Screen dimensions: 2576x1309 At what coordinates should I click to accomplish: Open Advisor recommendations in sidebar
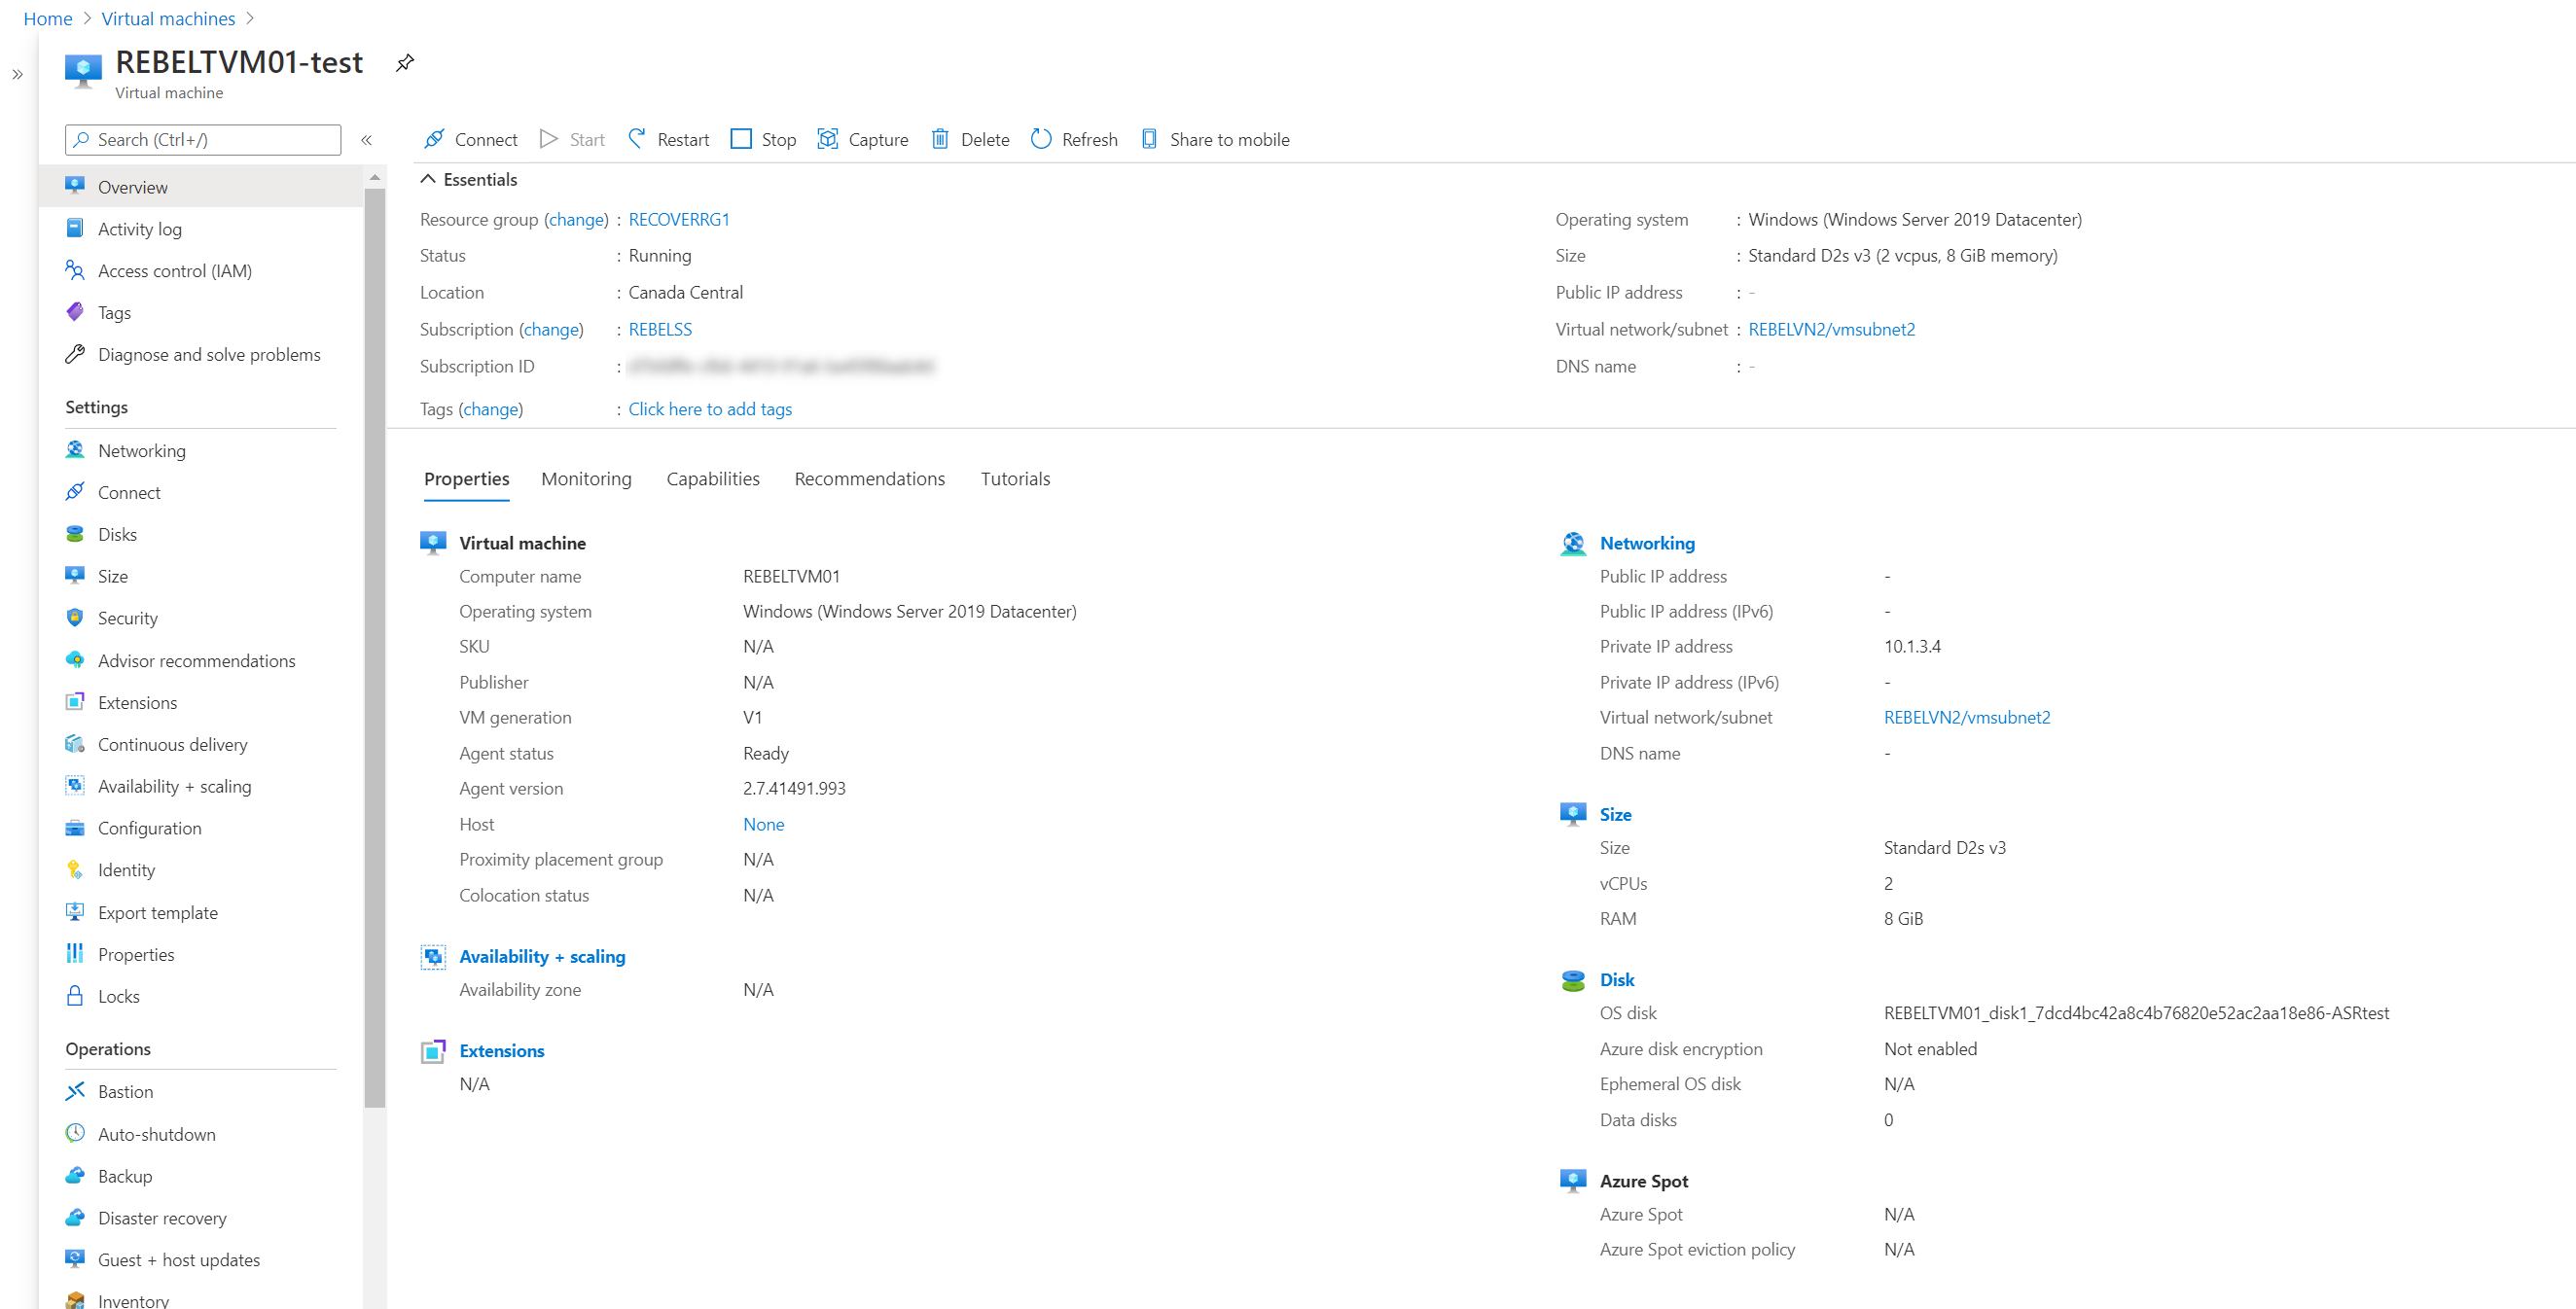click(196, 661)
